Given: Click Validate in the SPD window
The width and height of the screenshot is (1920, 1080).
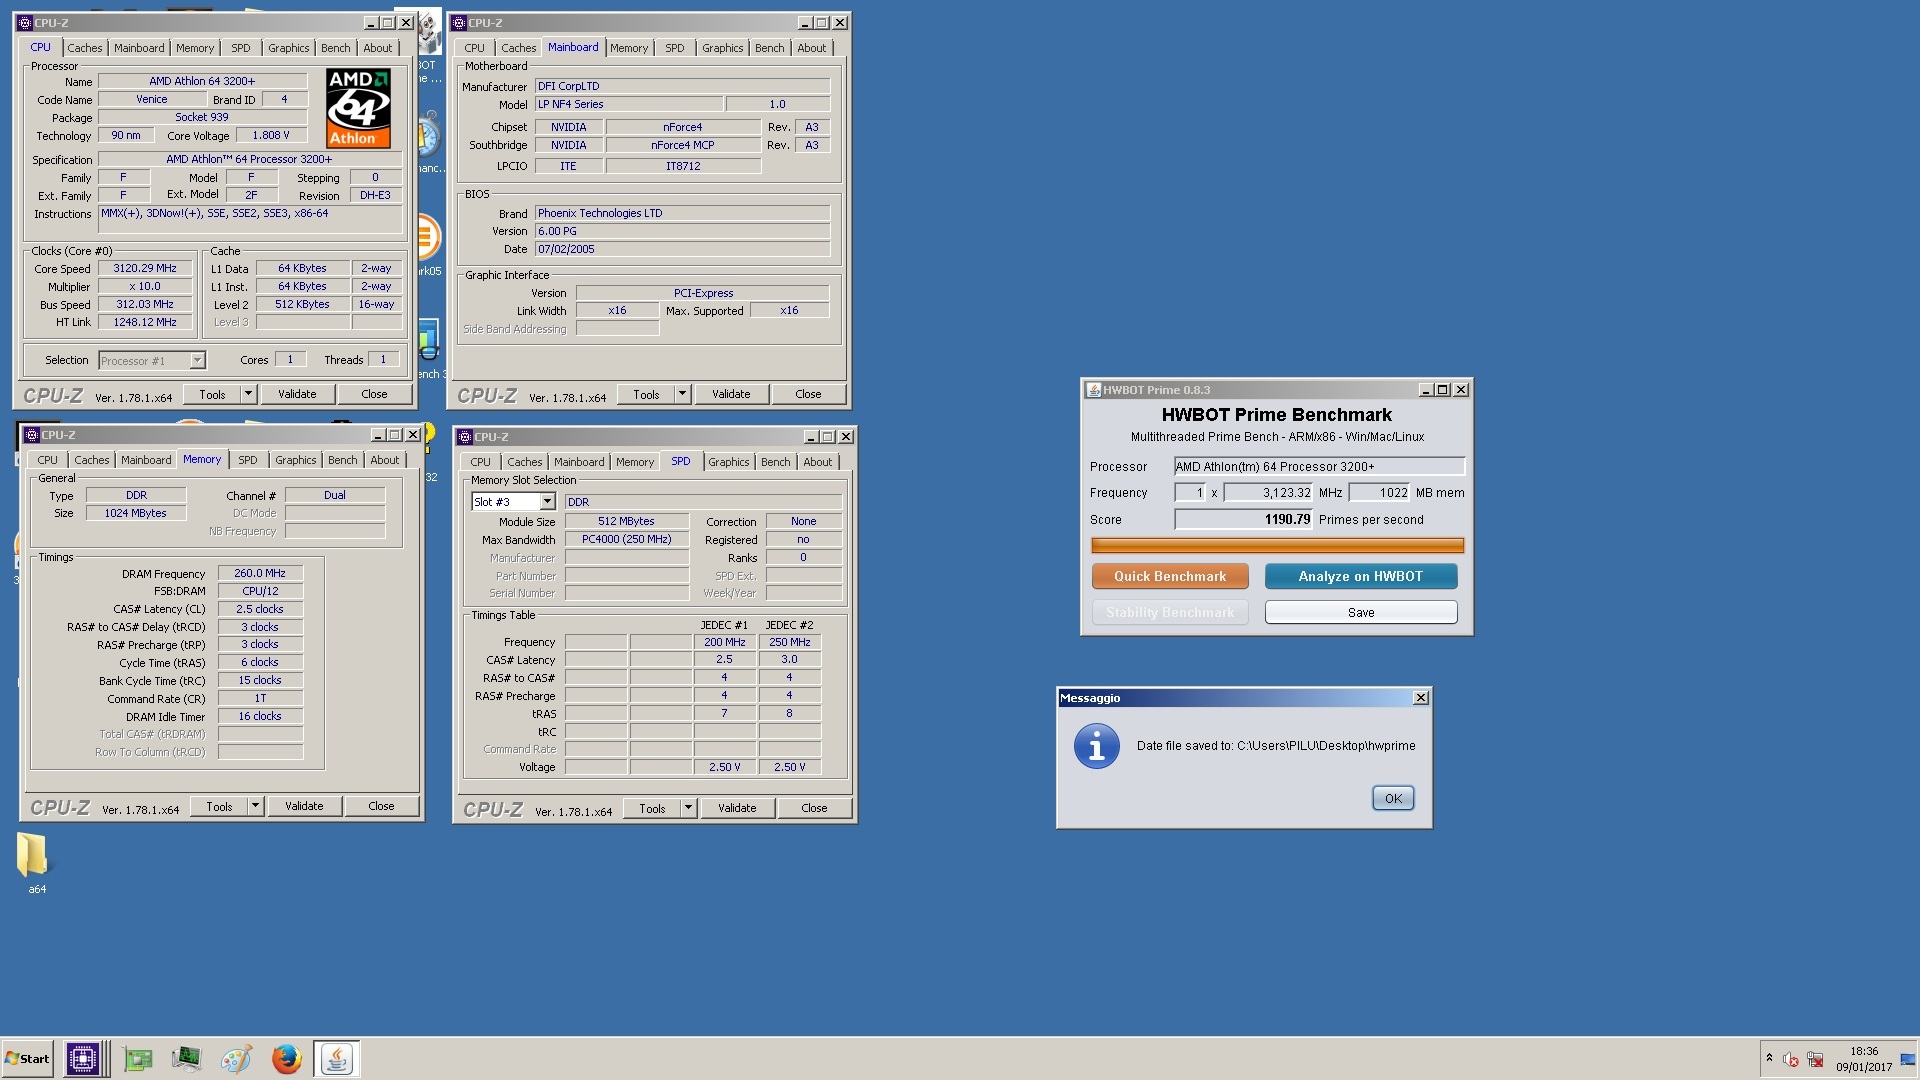Looking at the screenshot, I should [x=737, y=808].
